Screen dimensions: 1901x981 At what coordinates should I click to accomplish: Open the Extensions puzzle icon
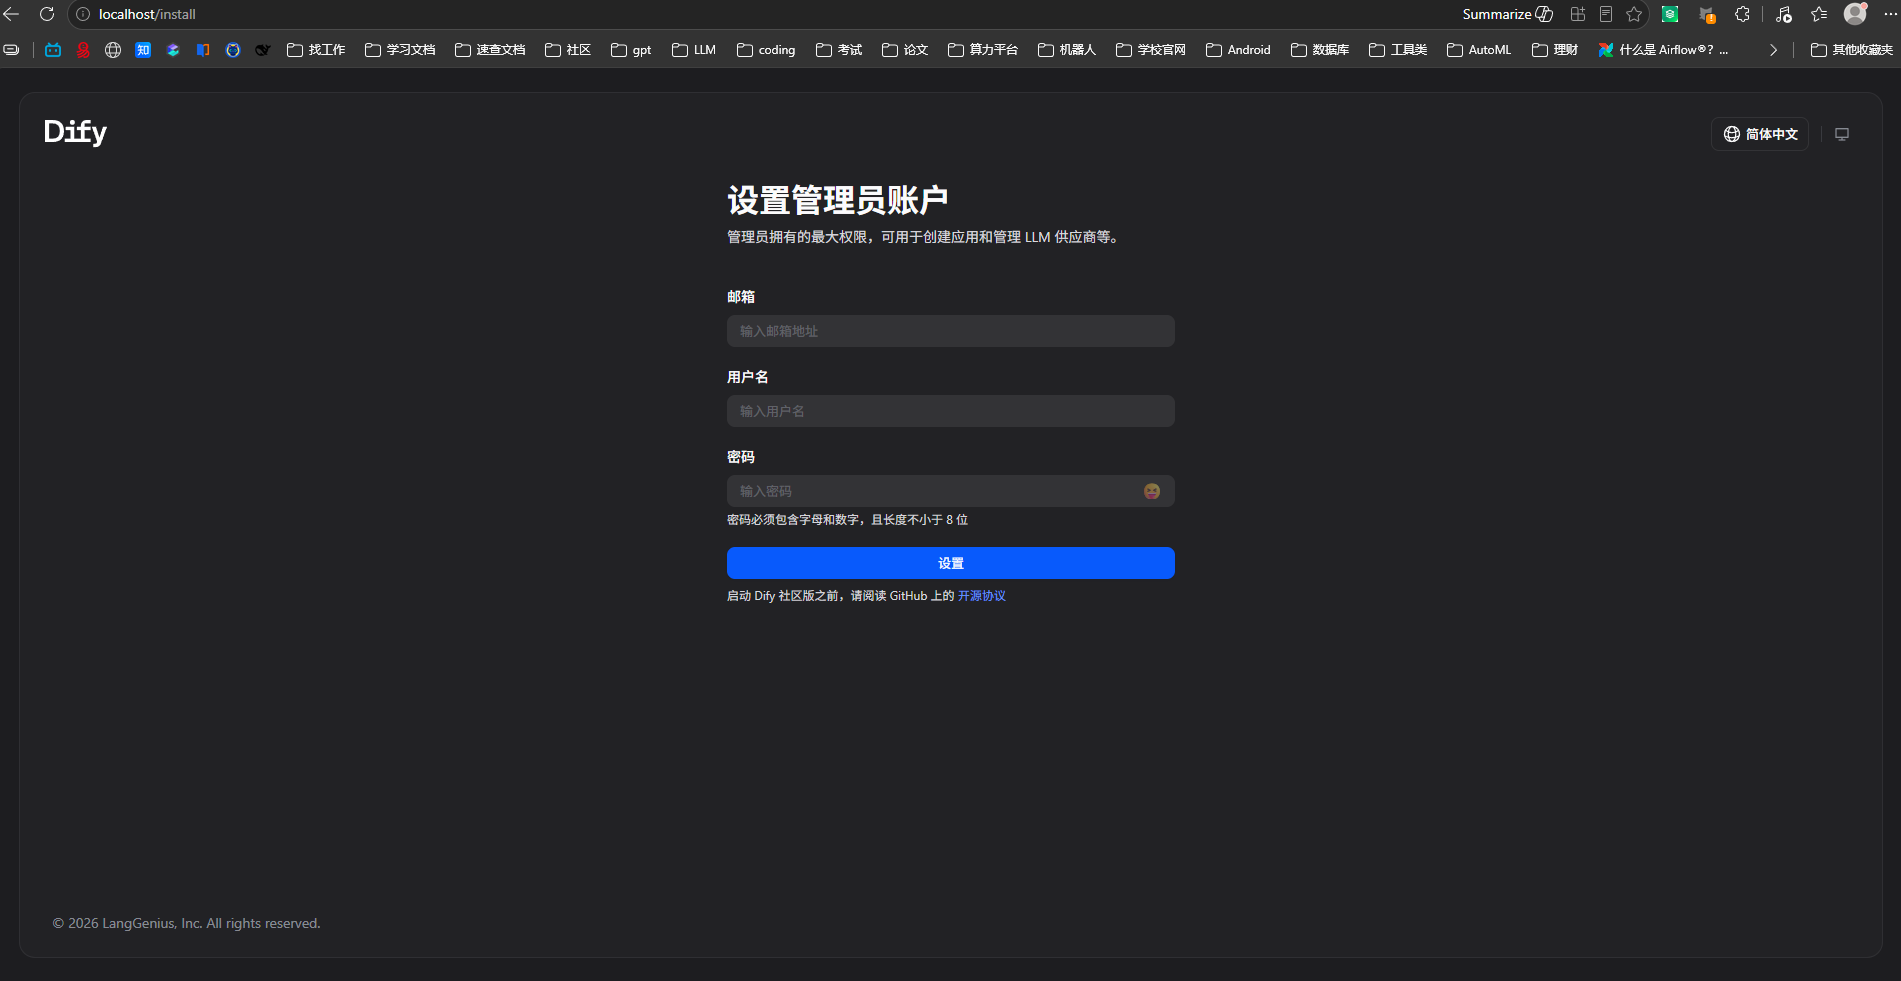(1742, 14)
